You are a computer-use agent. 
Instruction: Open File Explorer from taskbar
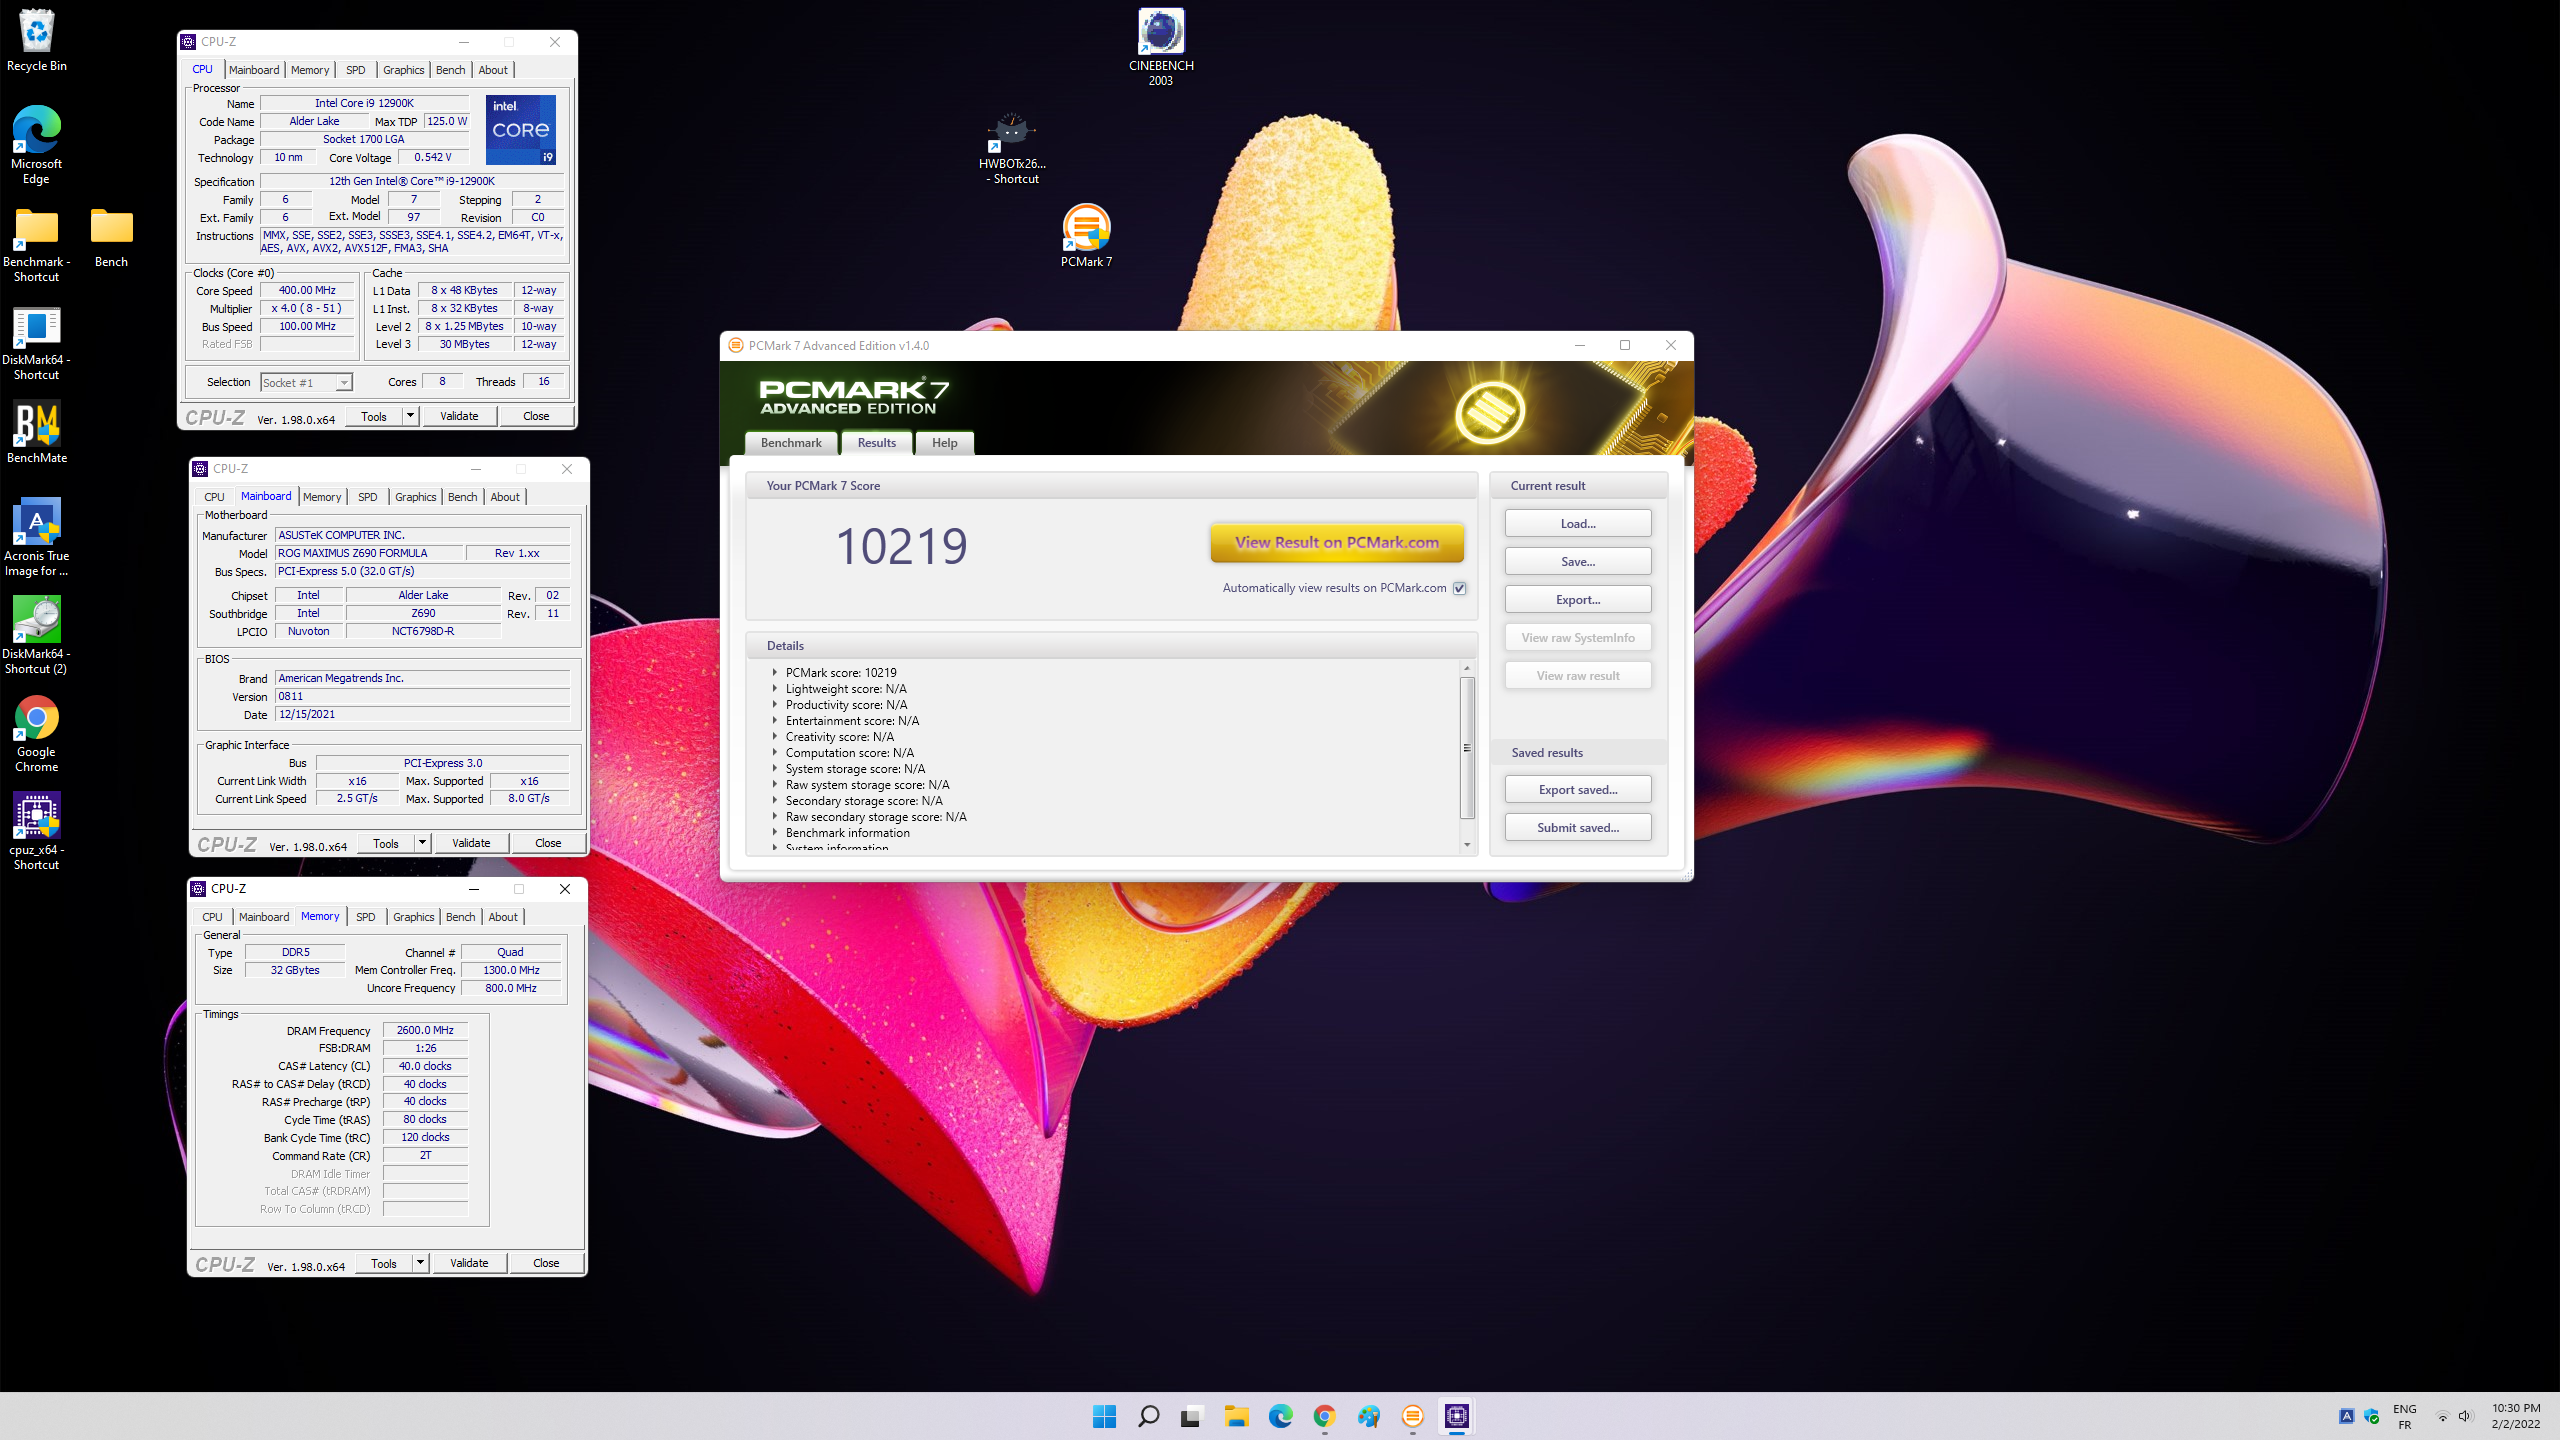pyautogui.click(x=1236, y=1416)
